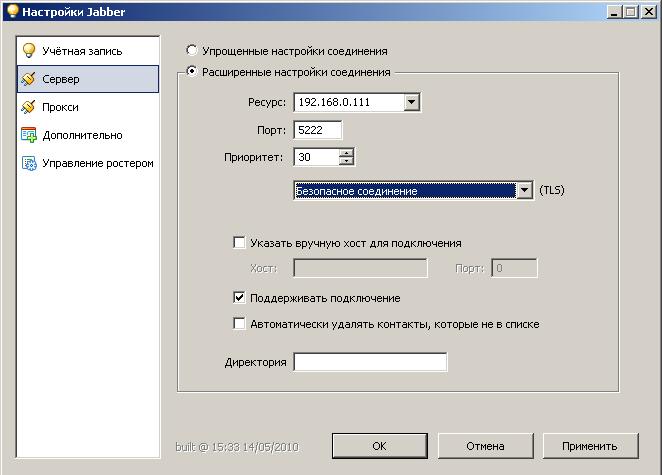Open the Учётная запись section
662x475 pixels.
tap(88, 51)
